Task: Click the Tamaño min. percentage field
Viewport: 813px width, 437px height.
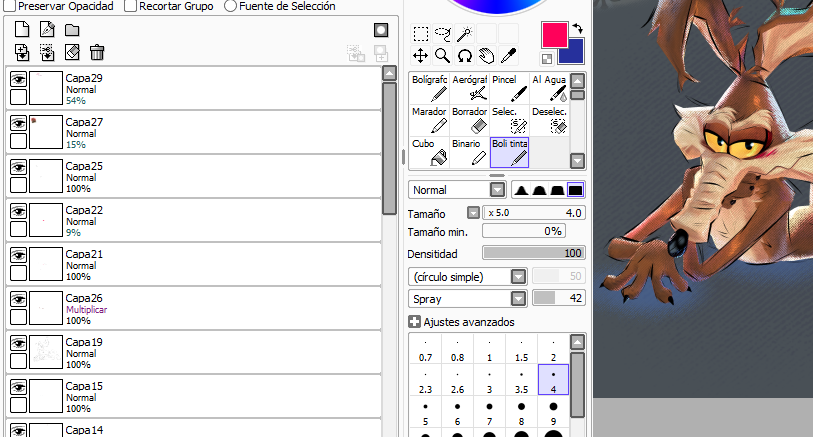Action: pyautogui.click(x=524, y=231)
